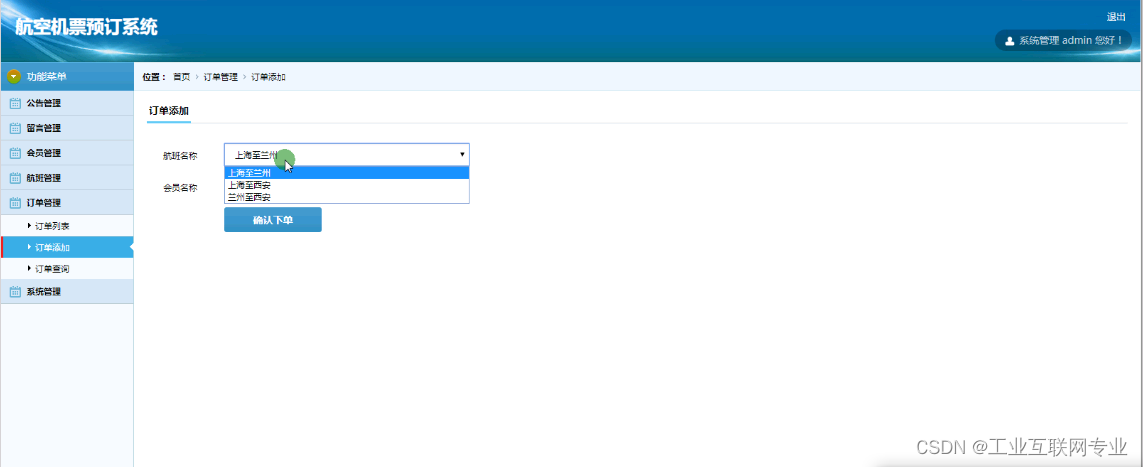The height and width of the screenshot is (467, 1143).
Task: Open the 订单列表 submenu item
Action: pos(67,226)
